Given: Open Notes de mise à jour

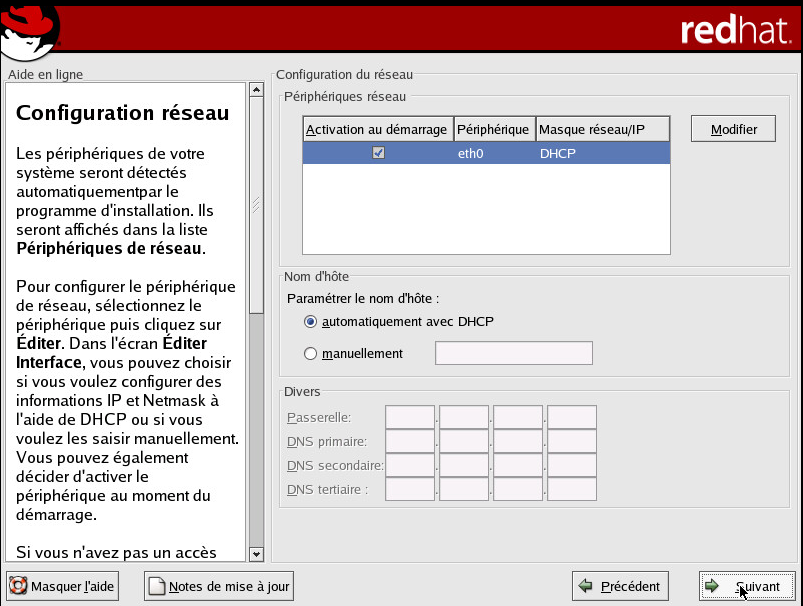Looking at the screenshot, I should click(219, 586).
